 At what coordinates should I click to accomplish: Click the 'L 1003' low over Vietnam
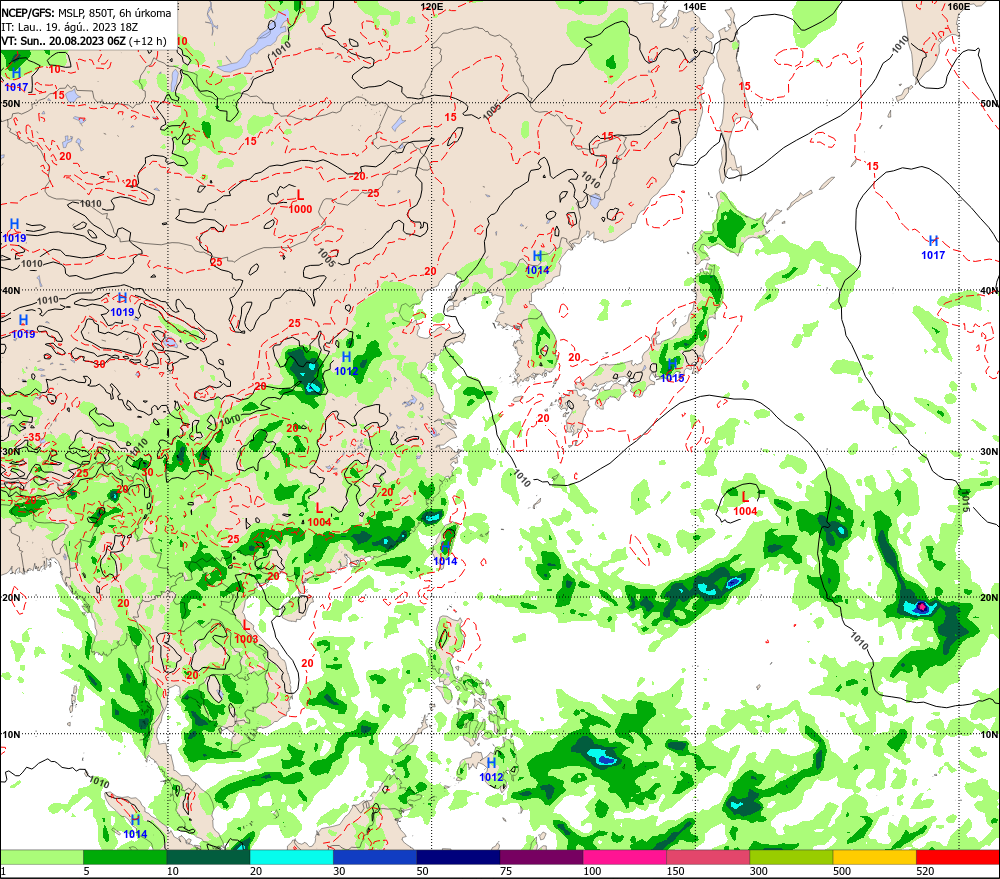click(x=246, y=632)
